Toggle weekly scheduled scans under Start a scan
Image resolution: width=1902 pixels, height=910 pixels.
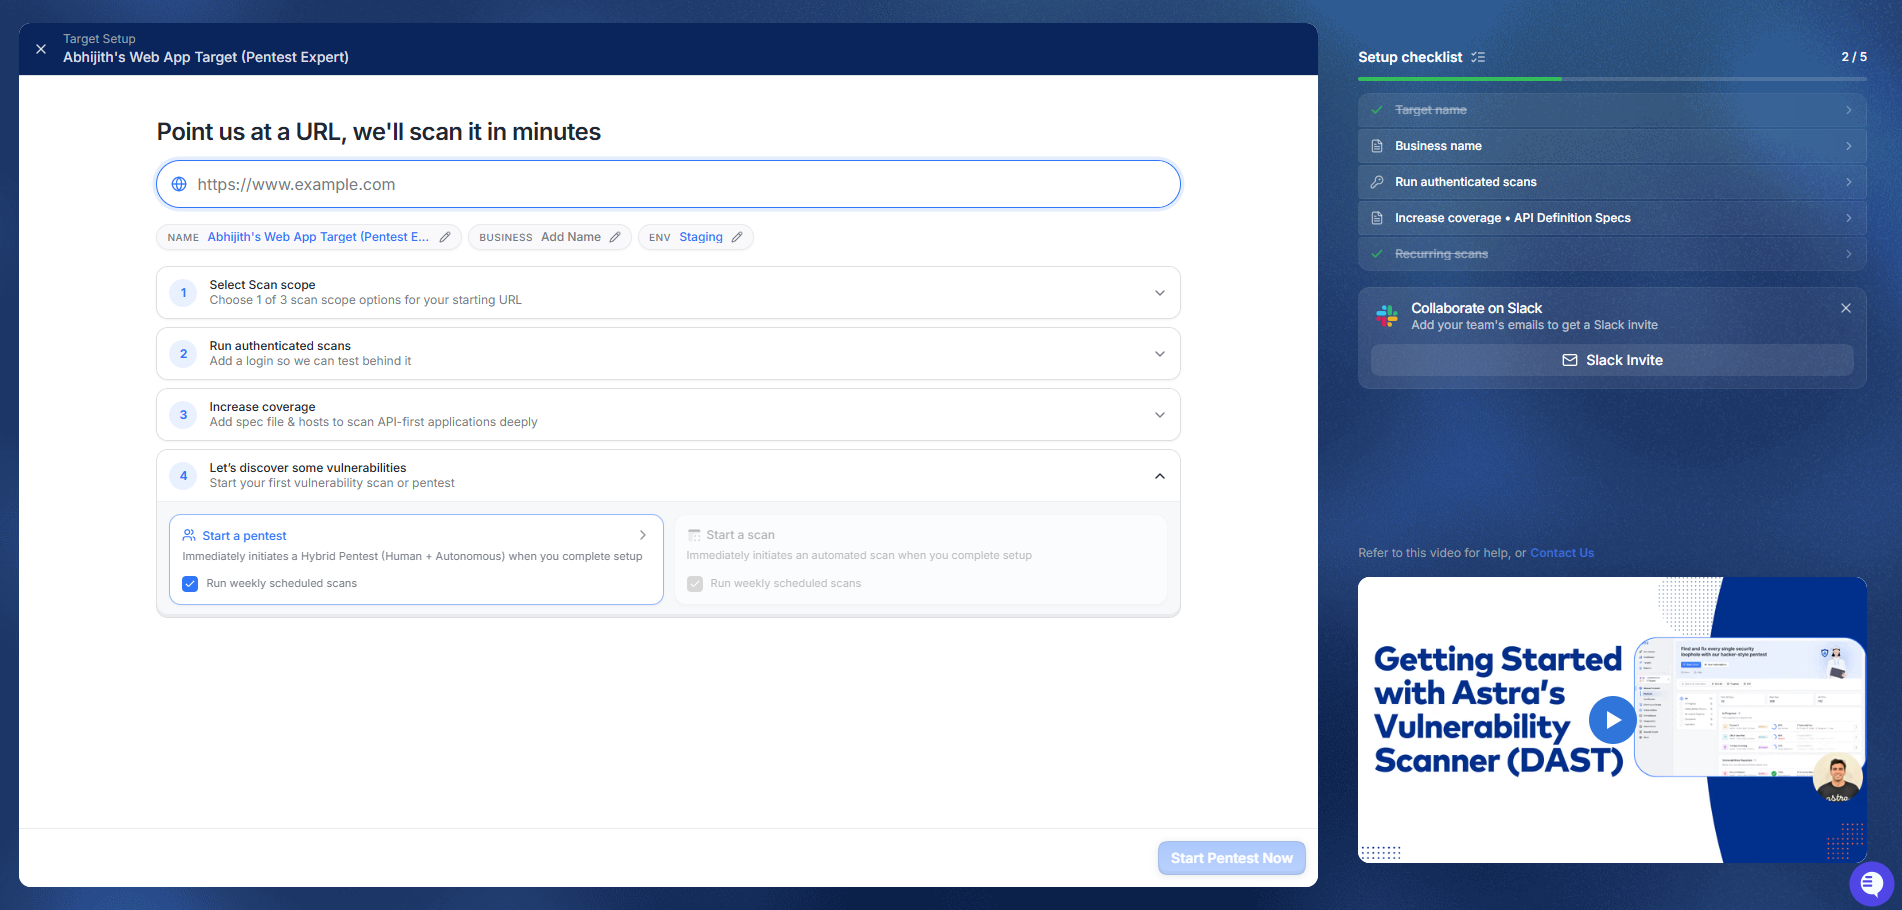[694, 583]
